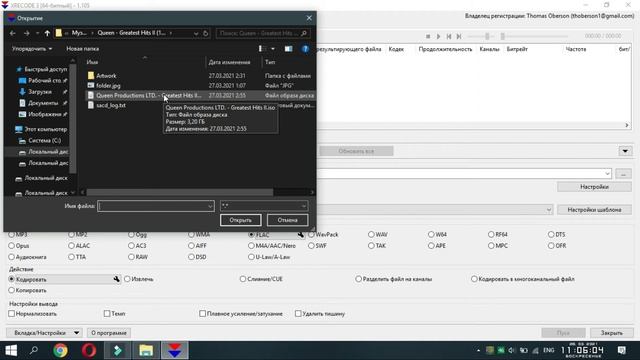Adjust the volume slider
Image resolution: width=640 pixels, height=360 pixels.
487,36
